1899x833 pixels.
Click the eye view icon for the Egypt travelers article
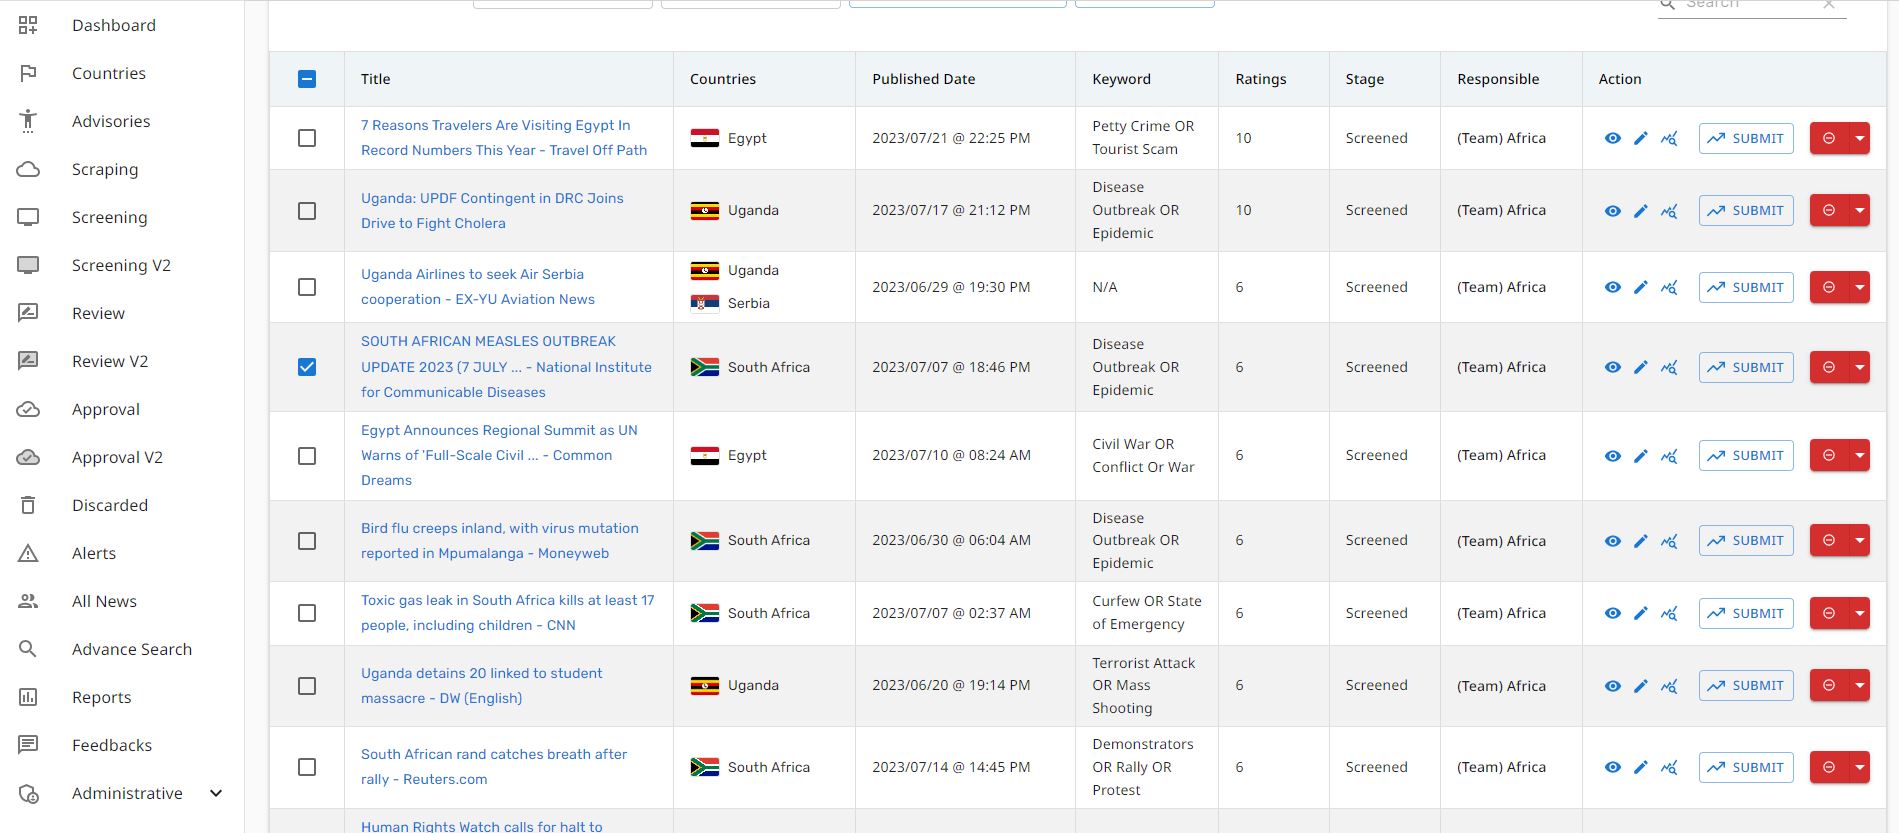(x=1613, y=138)
